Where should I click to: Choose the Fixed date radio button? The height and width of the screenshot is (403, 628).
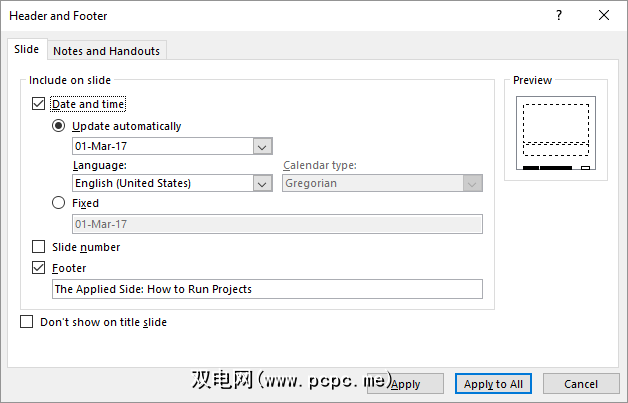click(x=59, y=203)
